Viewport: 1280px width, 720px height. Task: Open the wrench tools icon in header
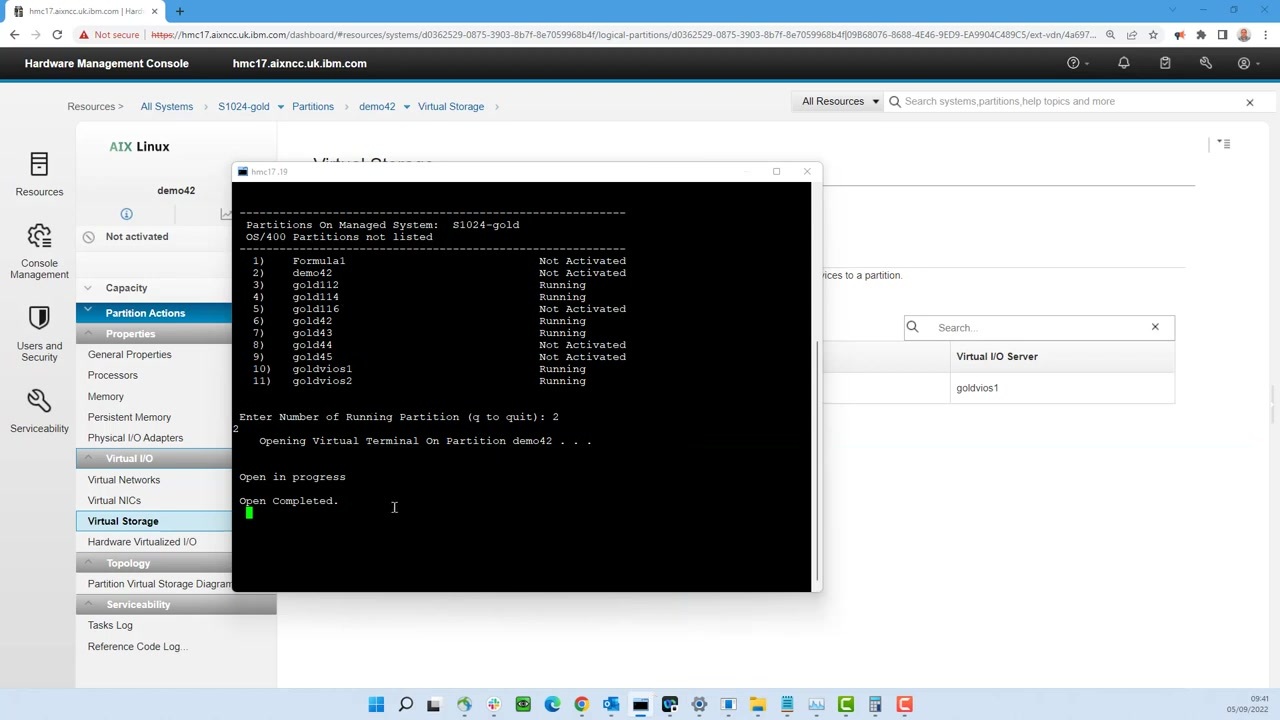[x=1206, y=63]
